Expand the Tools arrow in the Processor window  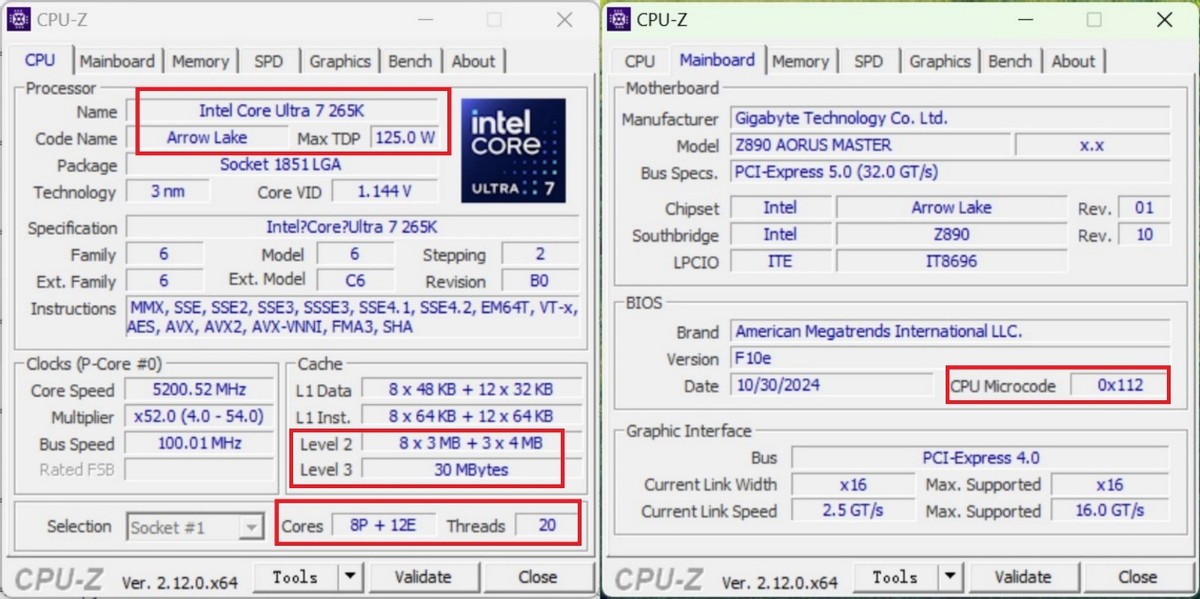[350, 577]
